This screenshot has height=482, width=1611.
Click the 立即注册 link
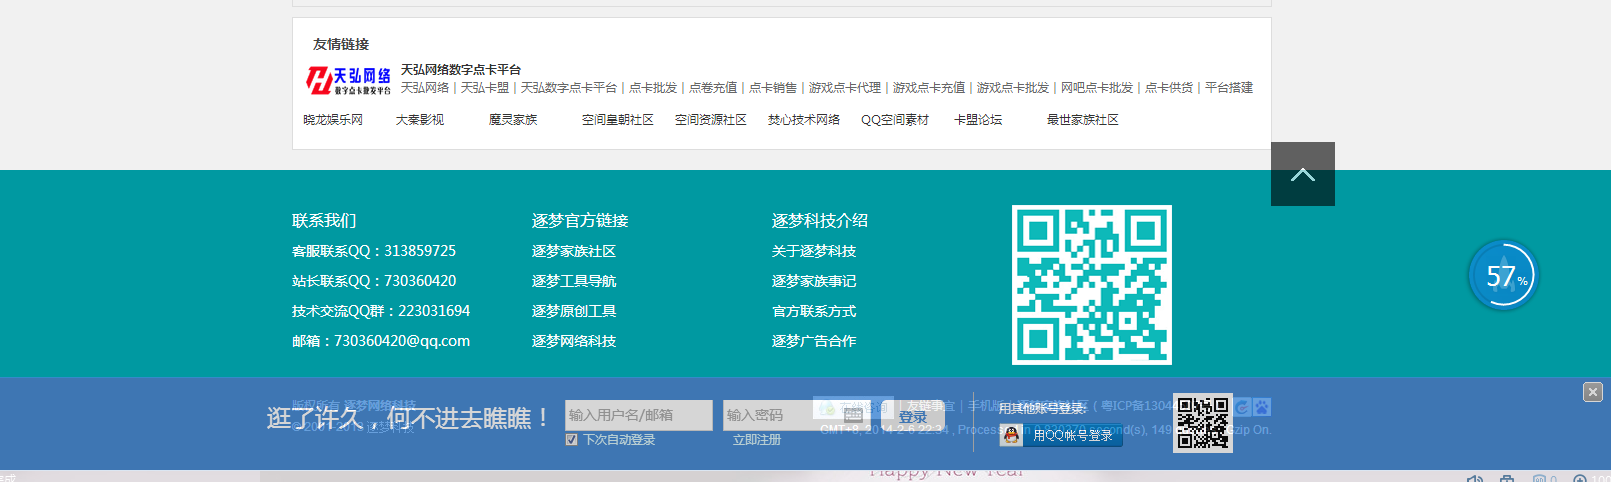(757, 440)
